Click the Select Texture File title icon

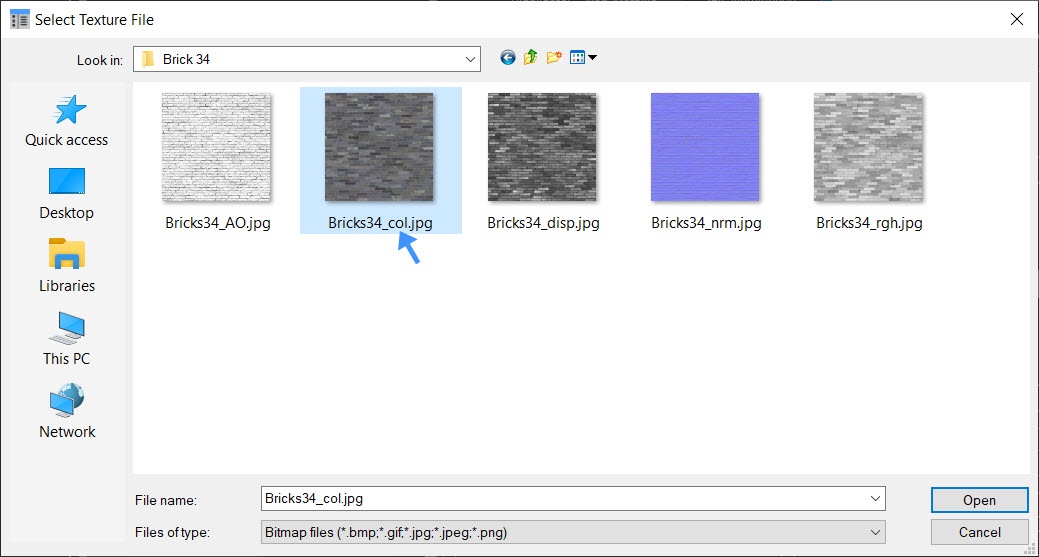(20, 20)
